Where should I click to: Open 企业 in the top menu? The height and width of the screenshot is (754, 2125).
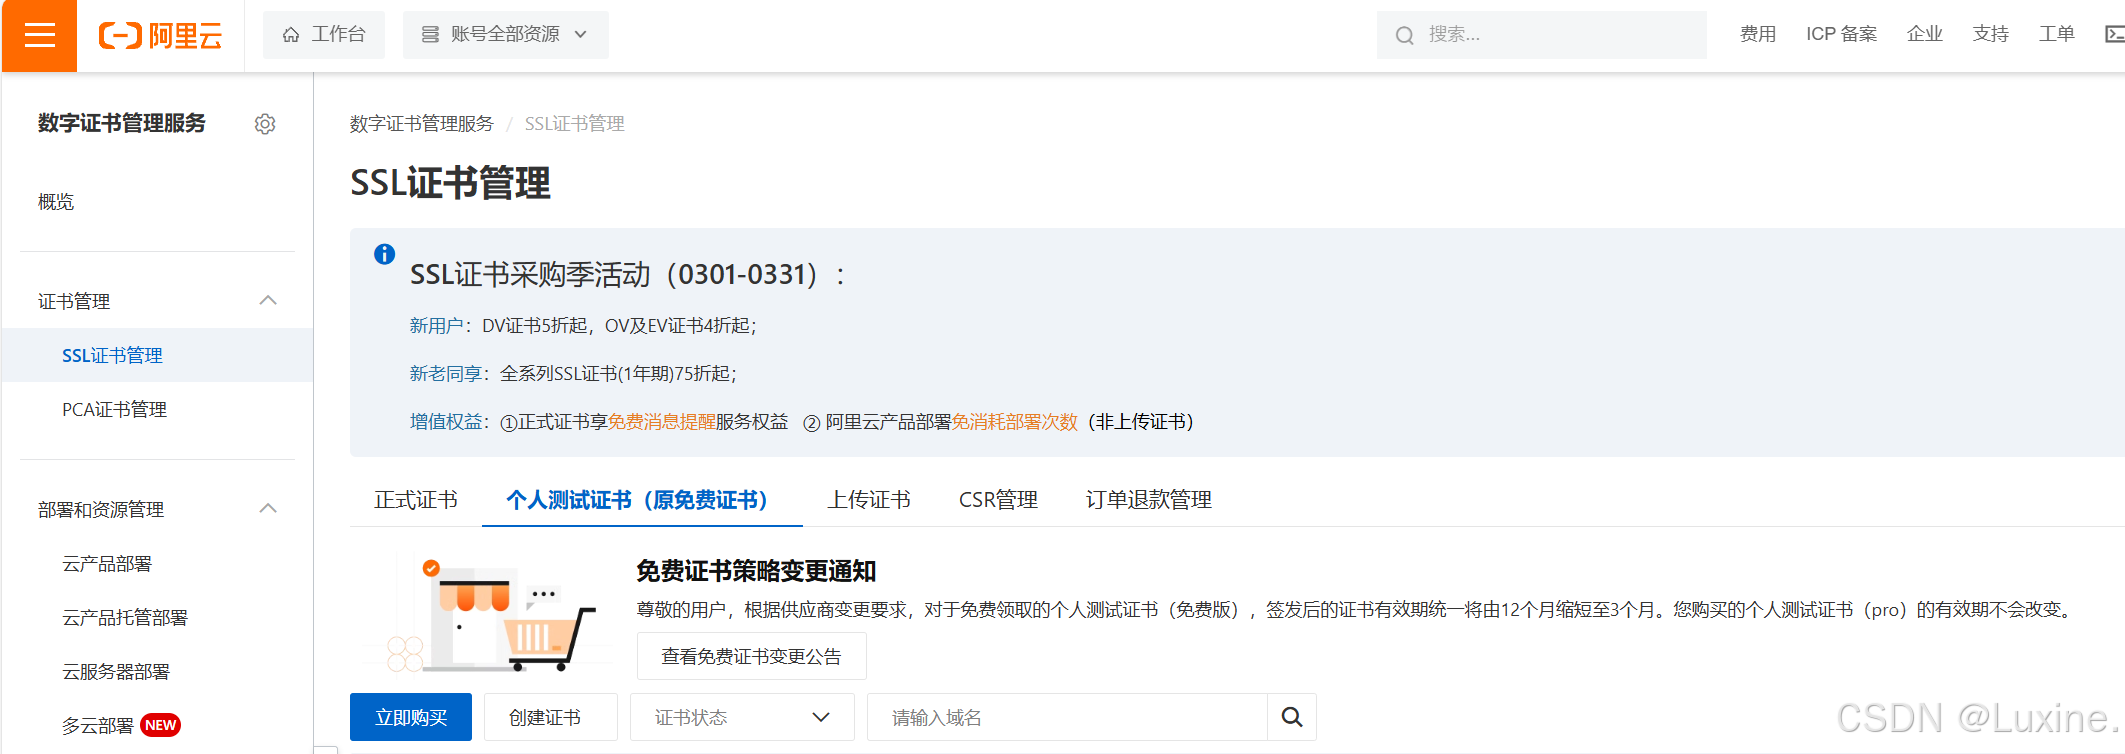[1924, 35]
